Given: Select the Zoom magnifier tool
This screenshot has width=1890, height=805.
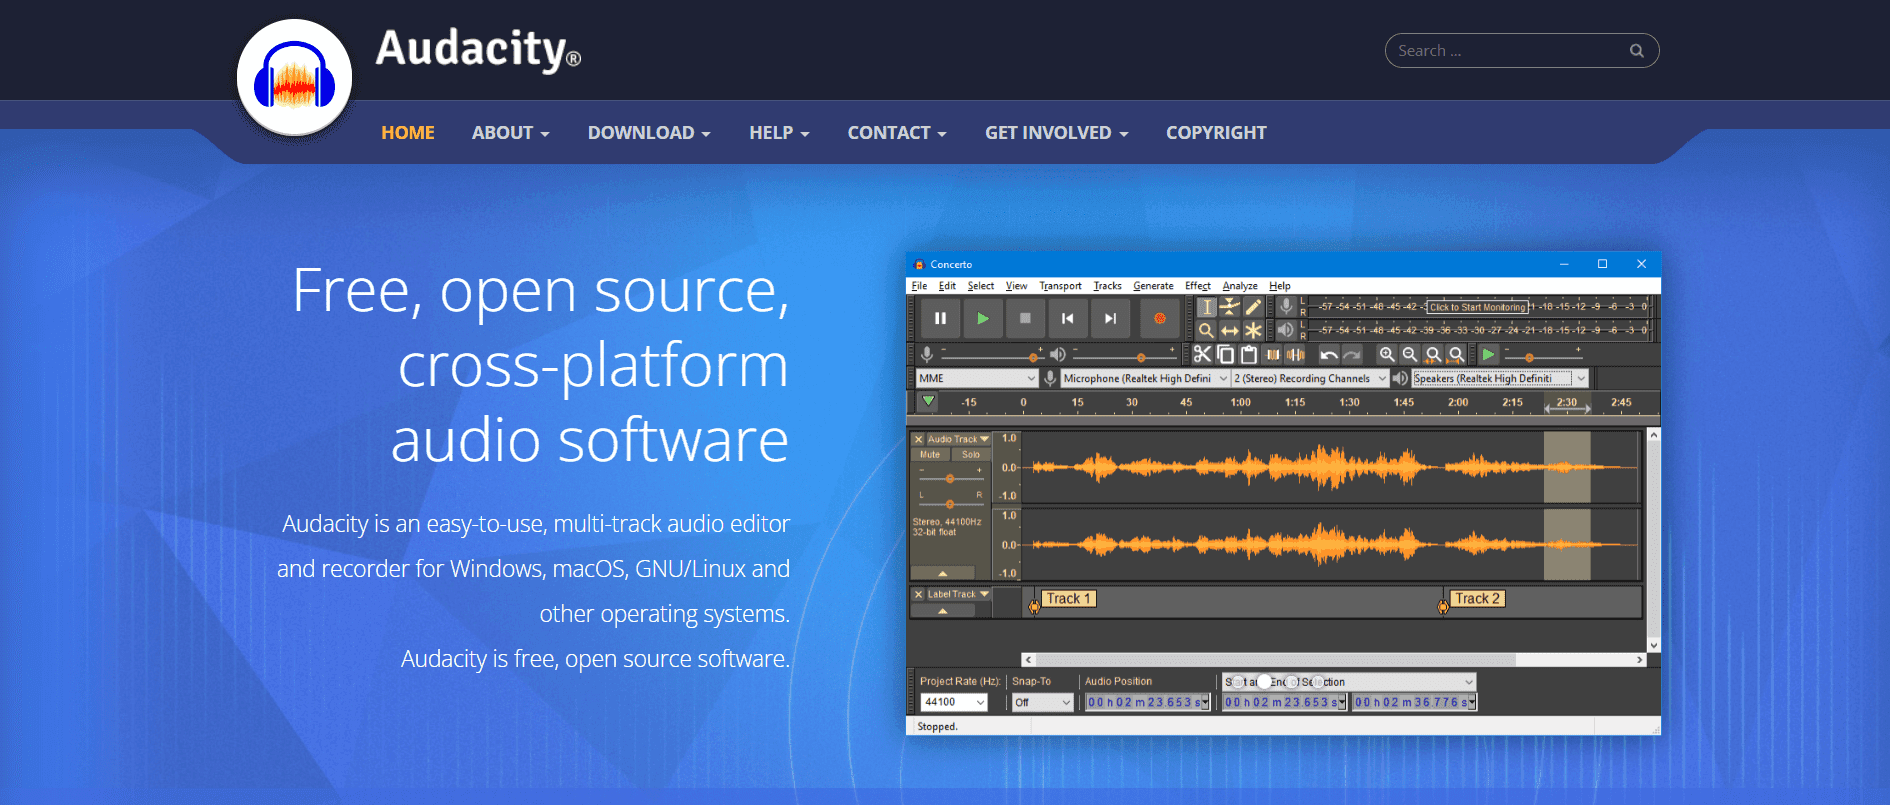Looking at the screenshot, I should pos(1207,330).
